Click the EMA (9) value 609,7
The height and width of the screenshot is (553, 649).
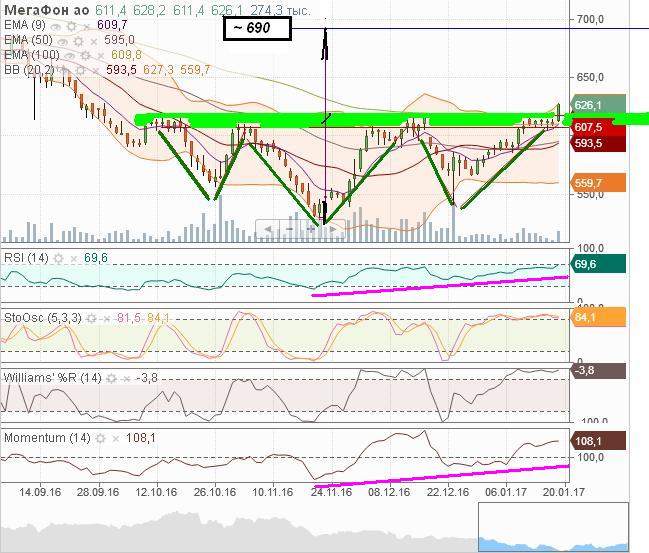click(112, 25)
